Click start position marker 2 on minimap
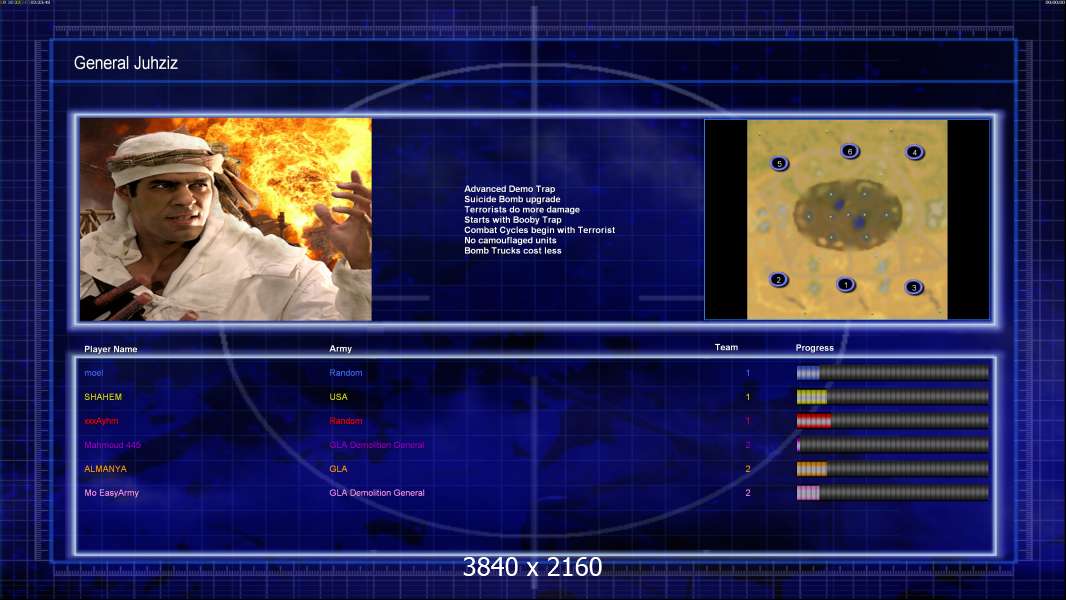Image resolution: width=1066 pixels, height=600 pixels. 778,279
